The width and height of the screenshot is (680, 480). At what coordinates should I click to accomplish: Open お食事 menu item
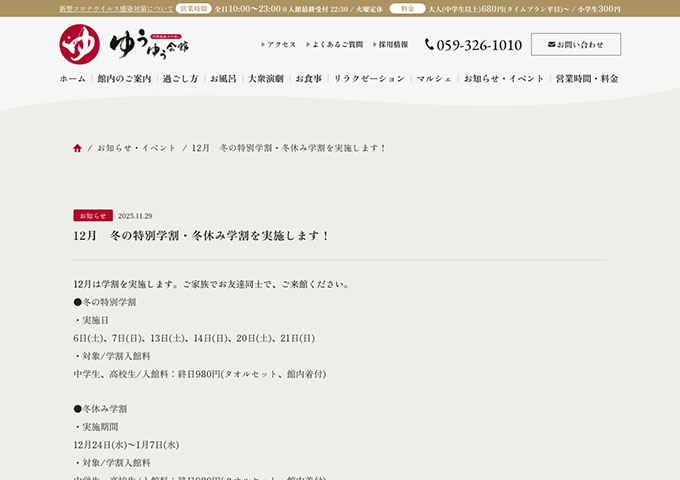(309, 78)
